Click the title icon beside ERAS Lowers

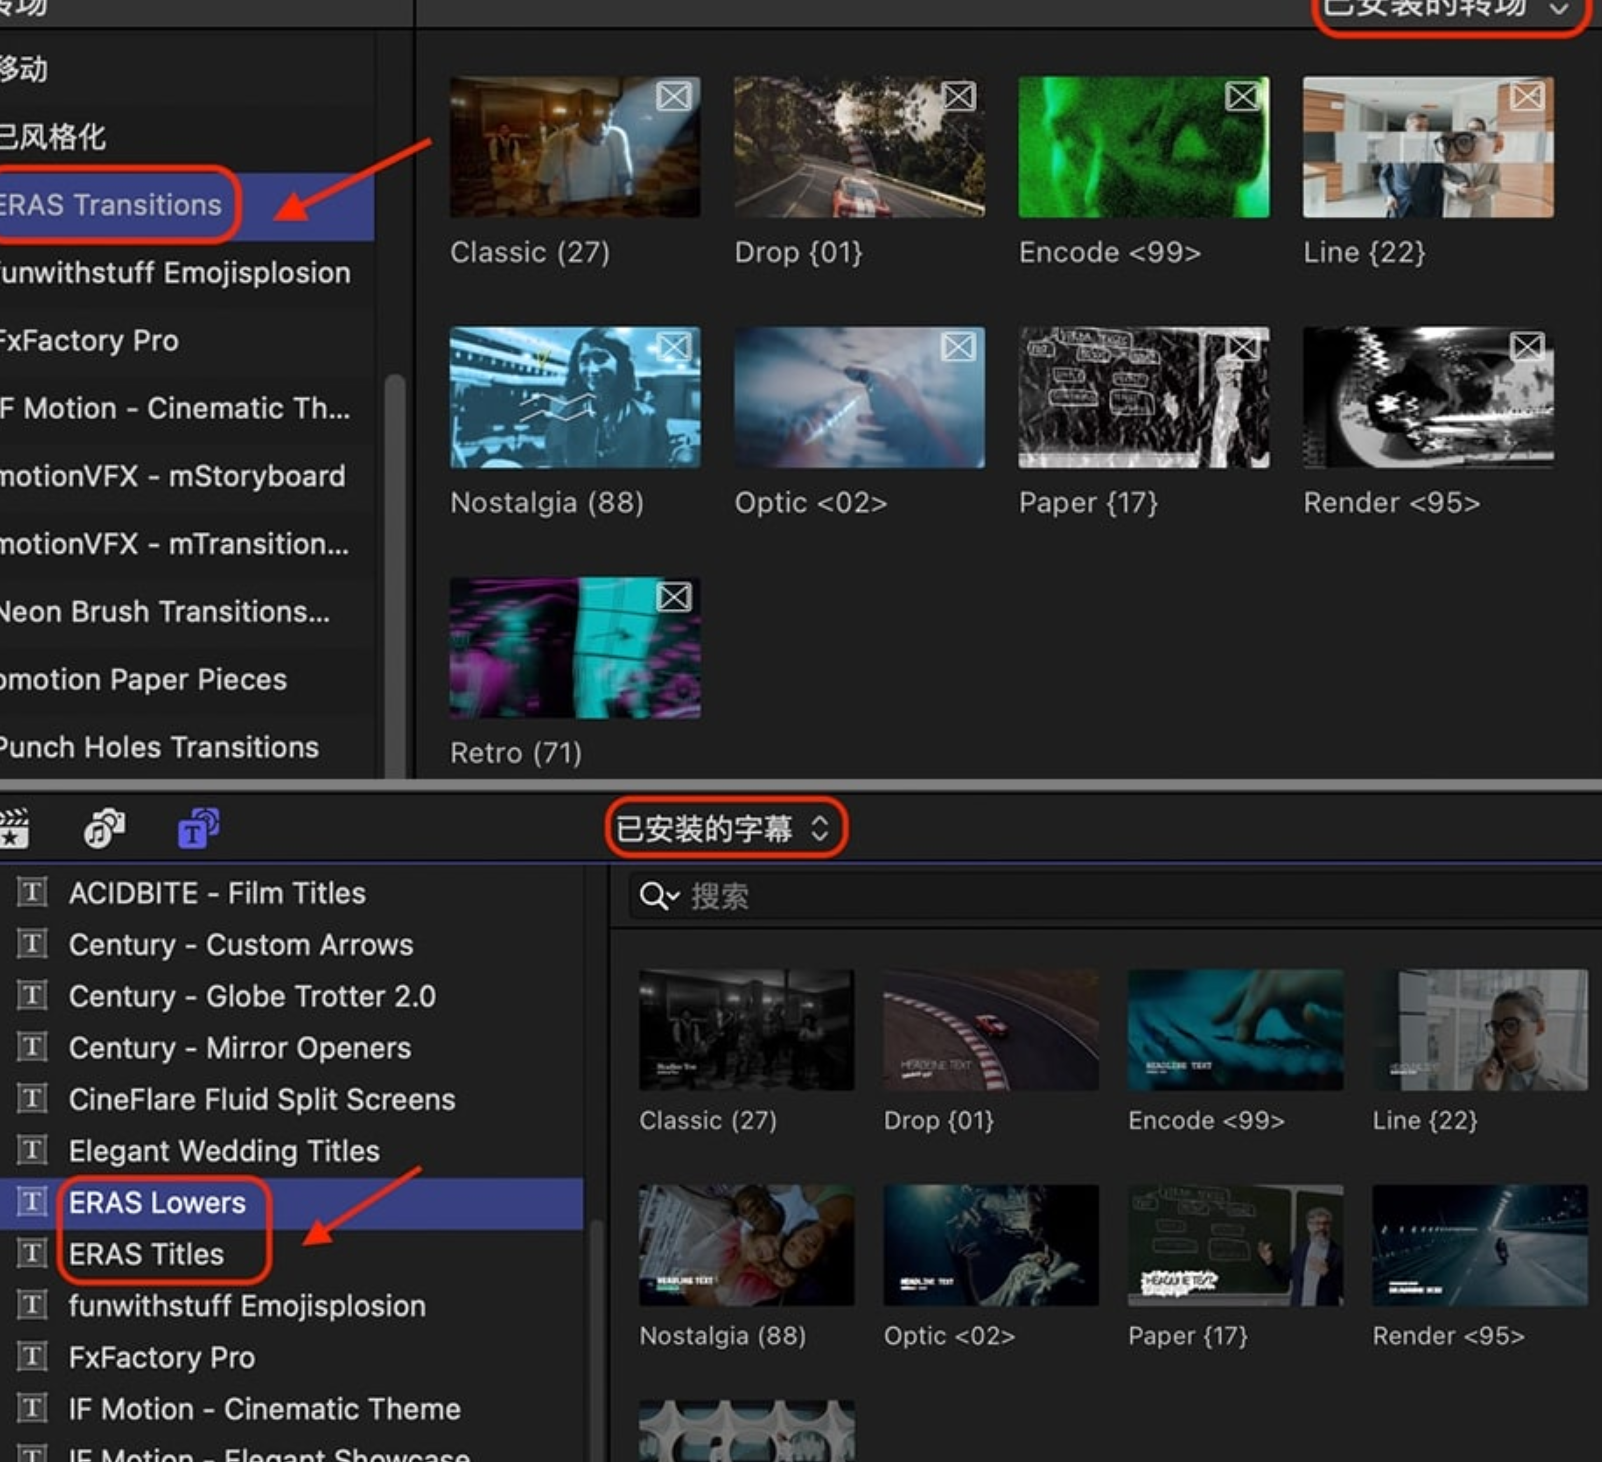pos(32,1202)
